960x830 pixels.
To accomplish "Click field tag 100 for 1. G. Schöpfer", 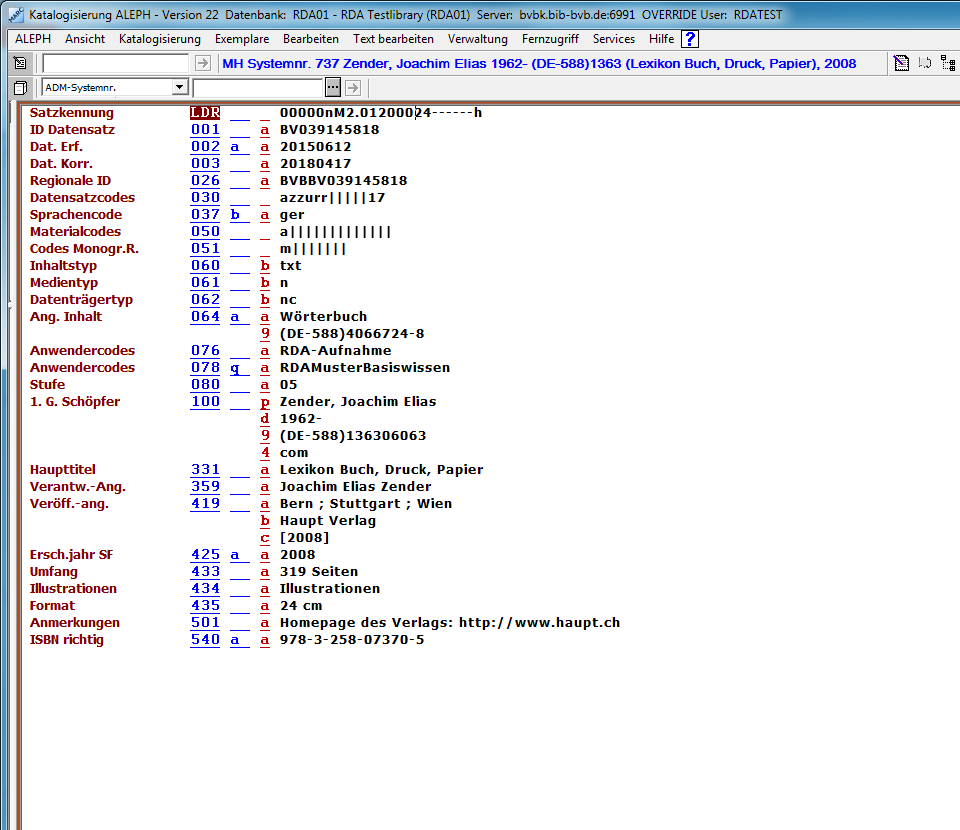I will (x=205, y=402).
